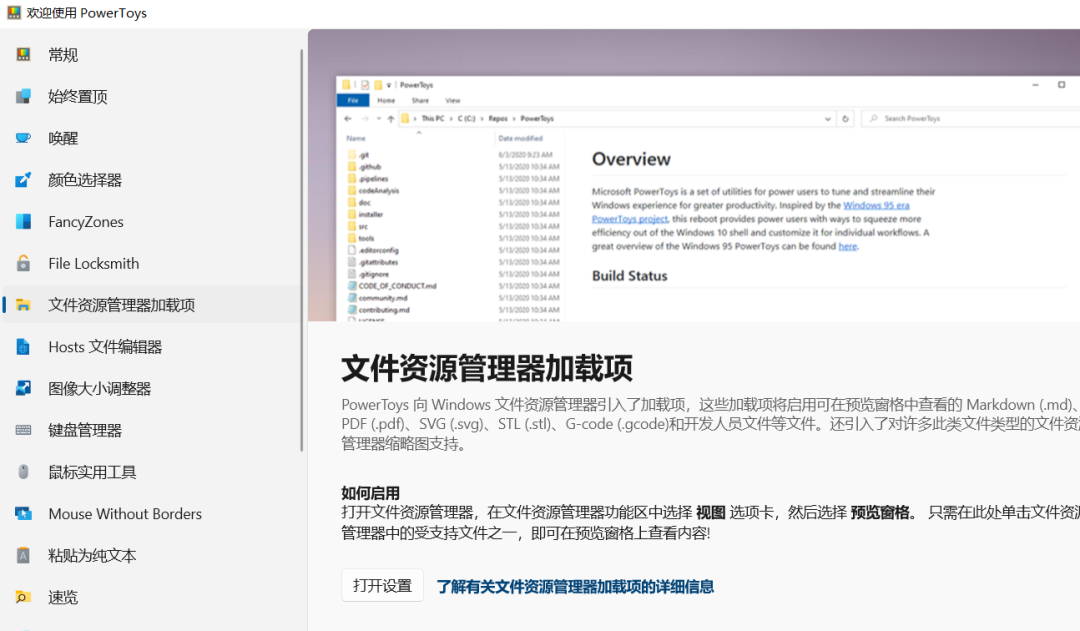Open 速览 page in sidebar

click(x=151, y=597)
